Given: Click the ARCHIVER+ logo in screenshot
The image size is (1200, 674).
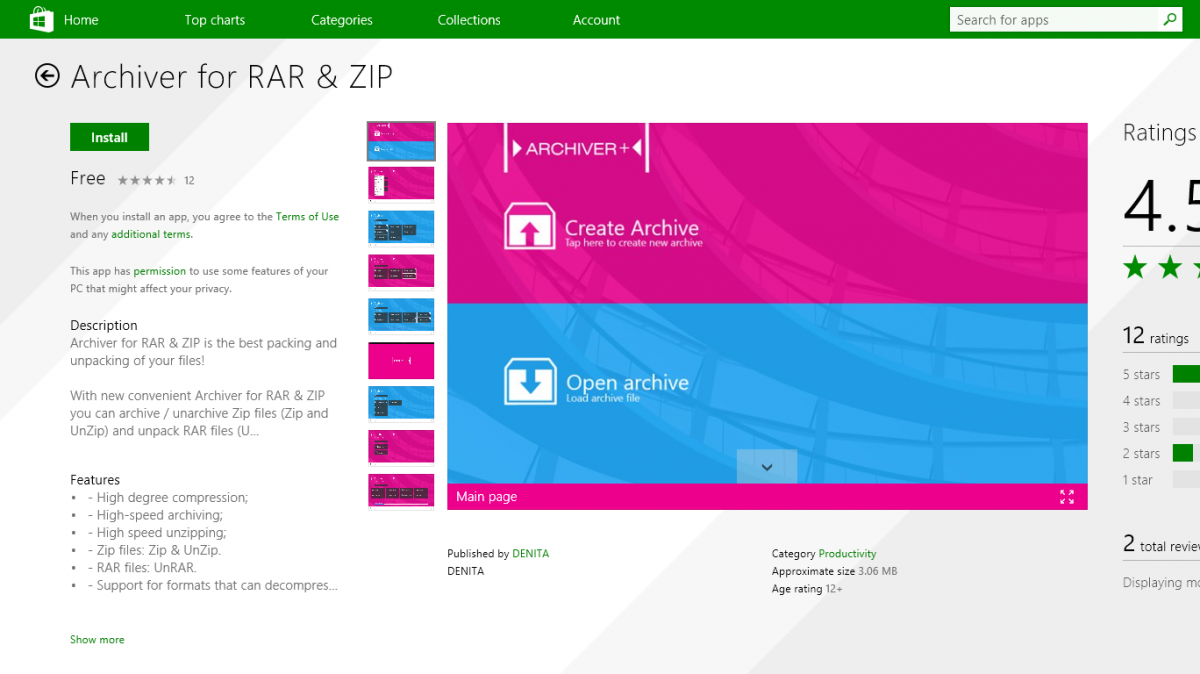Looking at the screenshot, I should click(x=576, y=148).
